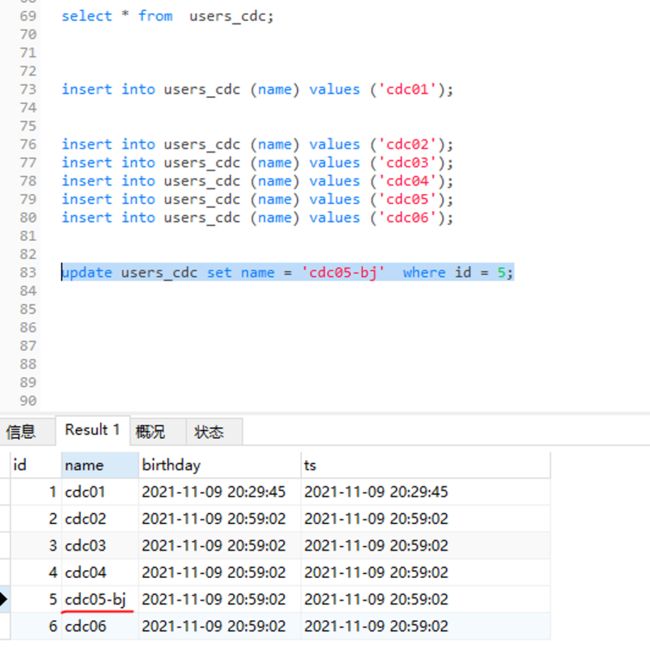Click the insert statement with 'cdc01'
650x664 pixels.
click(x=257, y=90)
